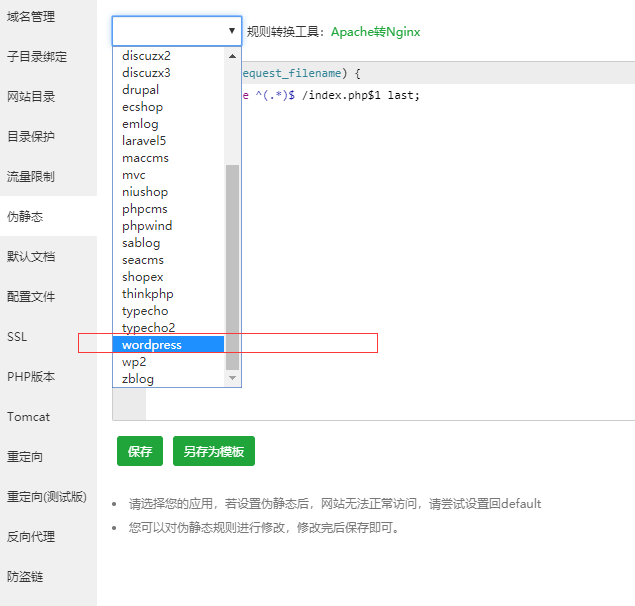Open the Tomcat tab
This screenshot has width=635, height=606.
pos(28,417)
